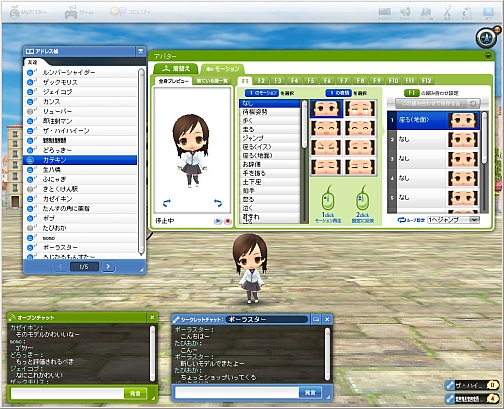The width and height of the screenshot is (504, 409).
Task: Open the My Avatar menu icon
Action: tap(15, 12)
